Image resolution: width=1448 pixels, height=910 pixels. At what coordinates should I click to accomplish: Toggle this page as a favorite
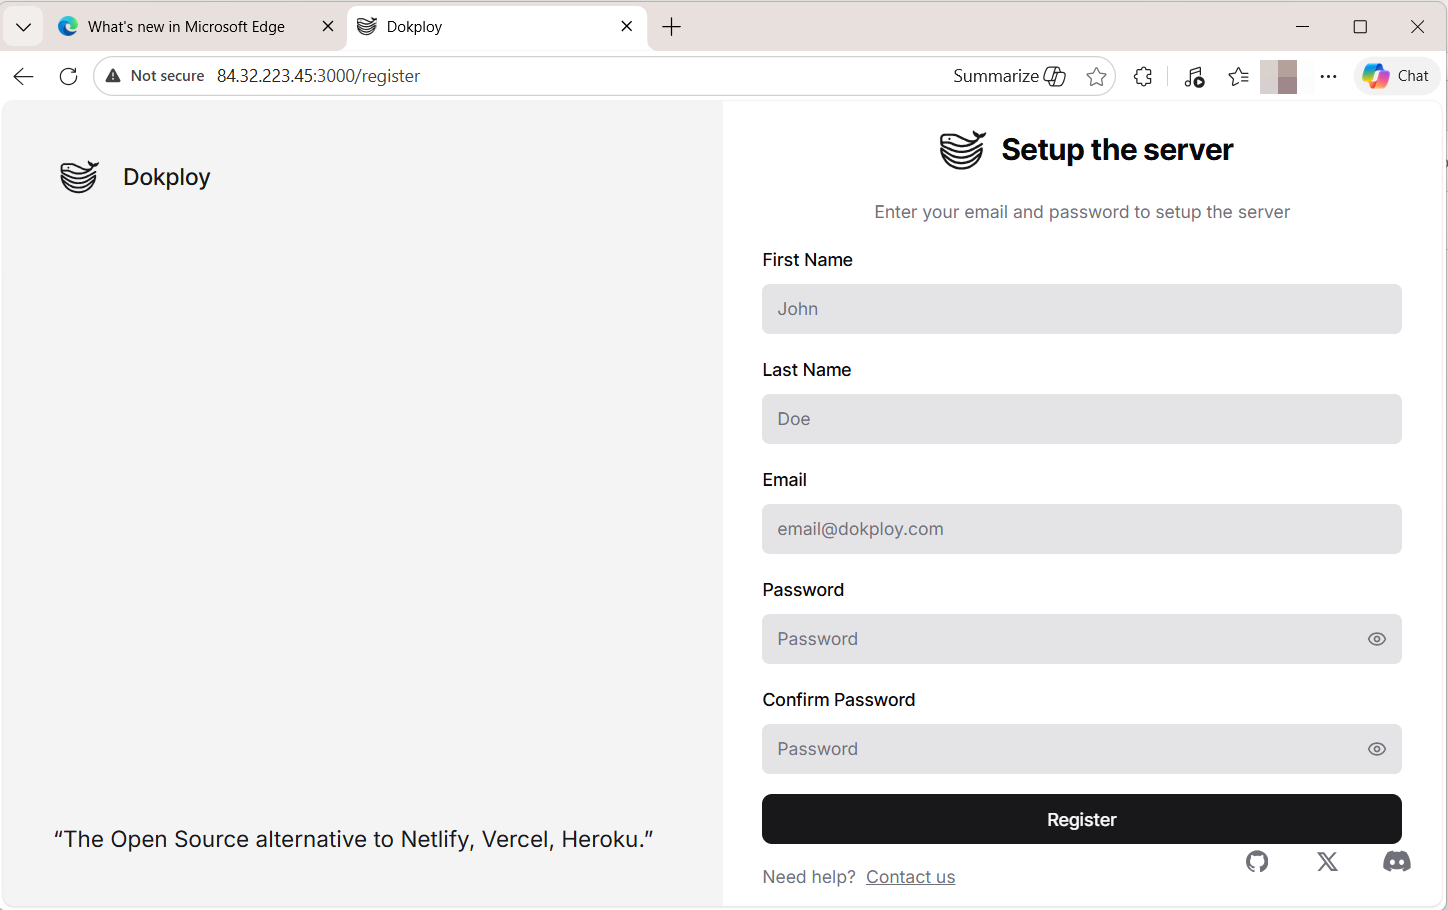1096,76
